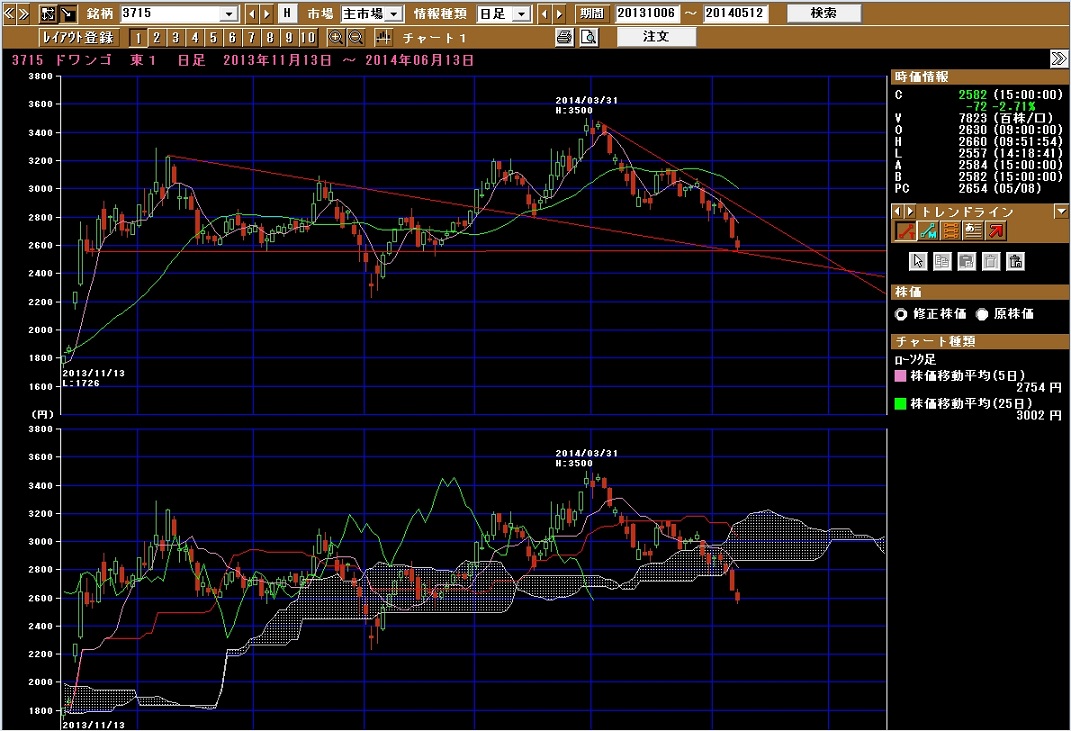Select the red arrow drawing tool

click(995, 231)
